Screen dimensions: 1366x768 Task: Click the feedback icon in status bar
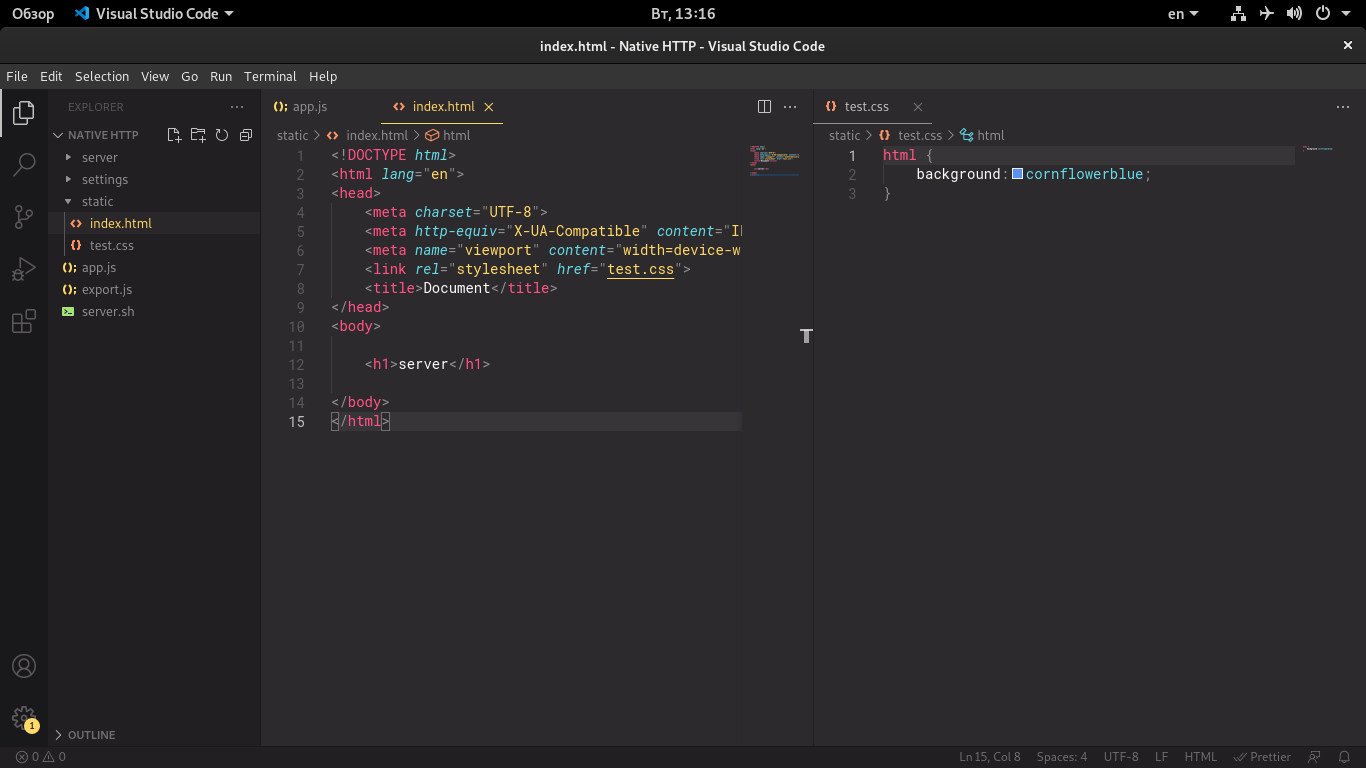pos(1315,757)
